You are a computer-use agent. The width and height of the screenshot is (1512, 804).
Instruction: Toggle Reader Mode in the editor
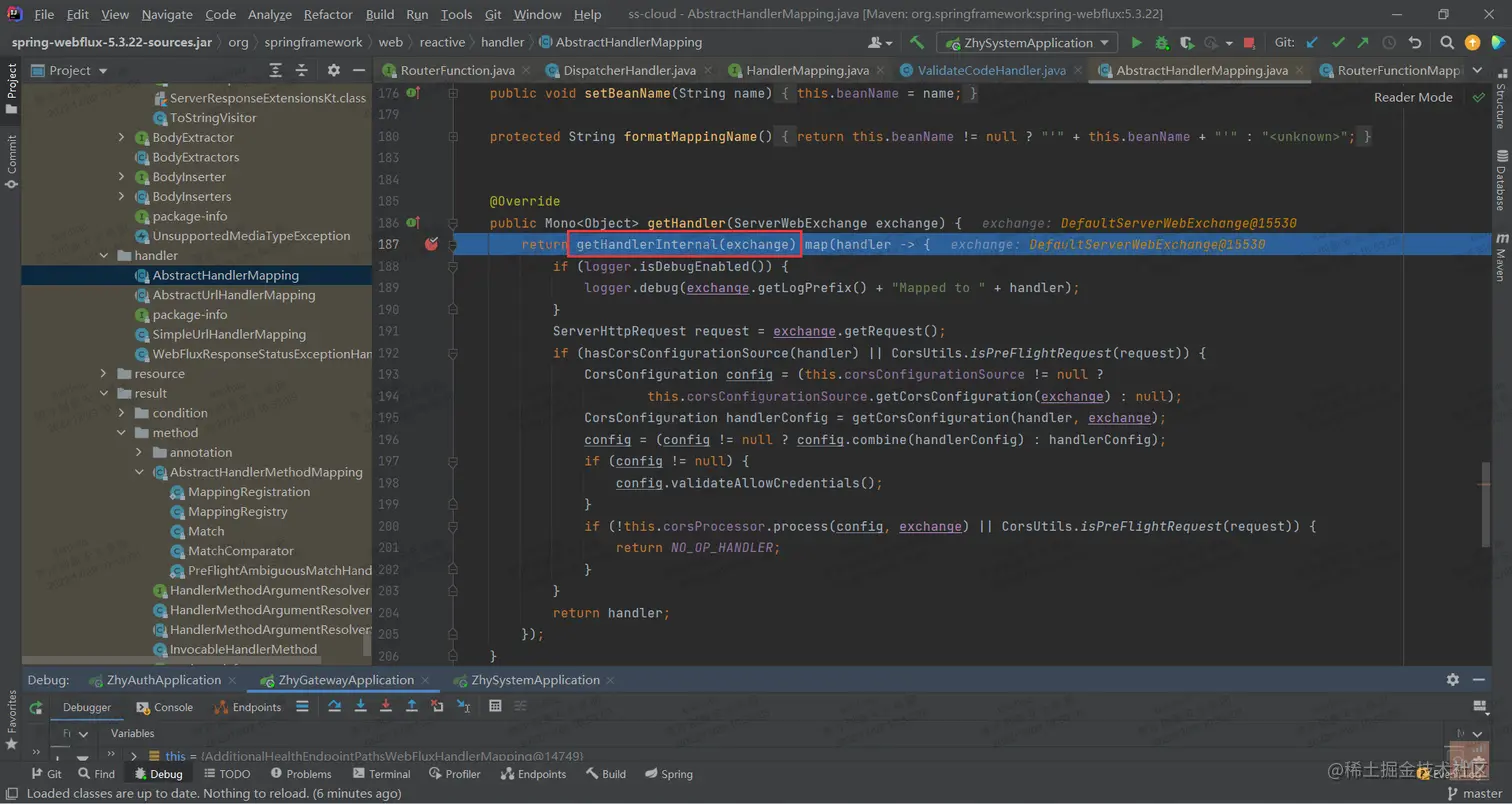(x=1412, y=97)
